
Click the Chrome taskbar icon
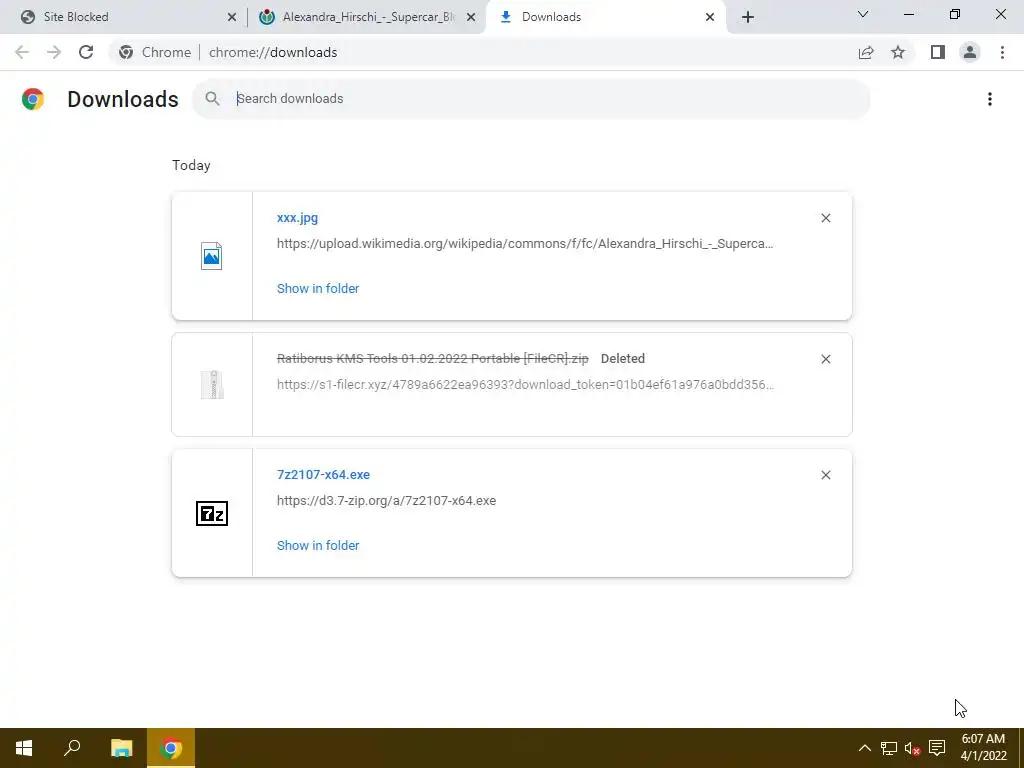coord(170,748)
